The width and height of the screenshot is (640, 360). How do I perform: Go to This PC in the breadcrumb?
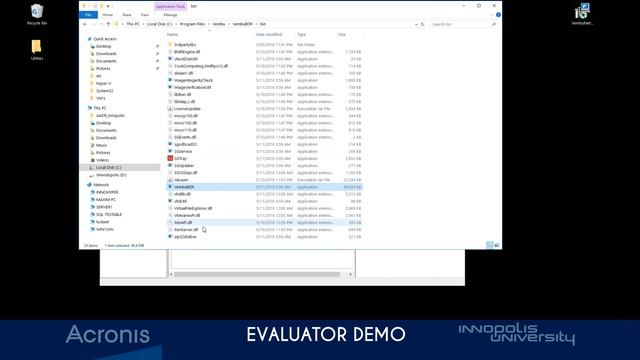pos(133,24)
